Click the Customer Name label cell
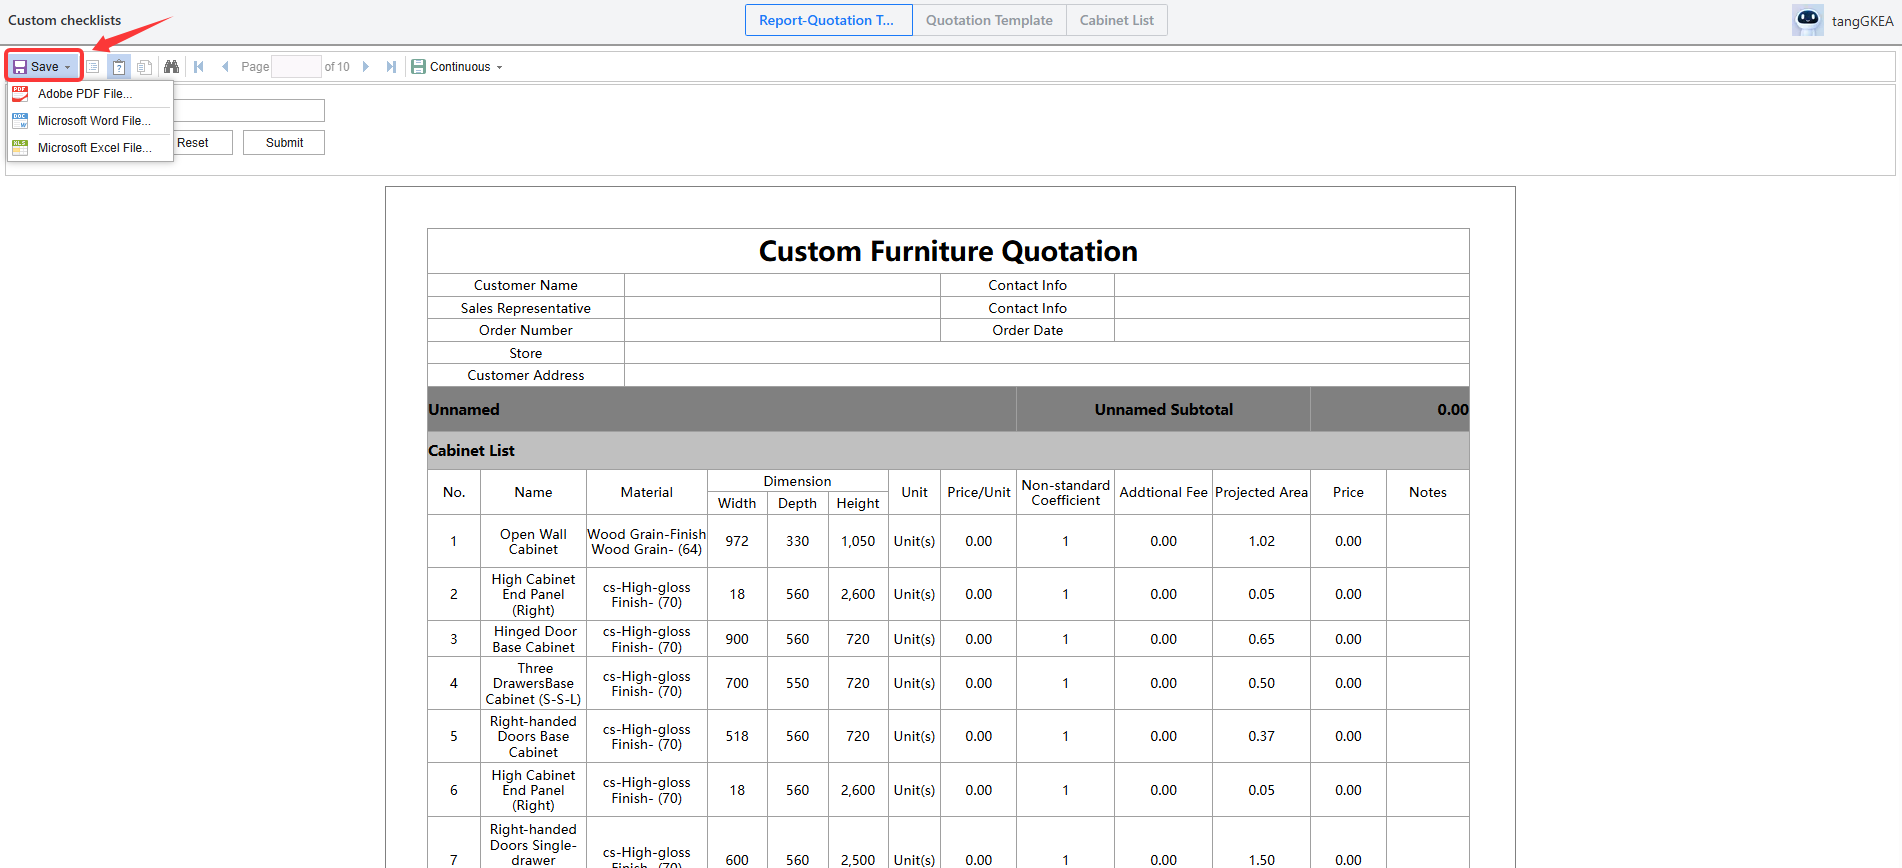1902x868 pixels. point(526,285)
